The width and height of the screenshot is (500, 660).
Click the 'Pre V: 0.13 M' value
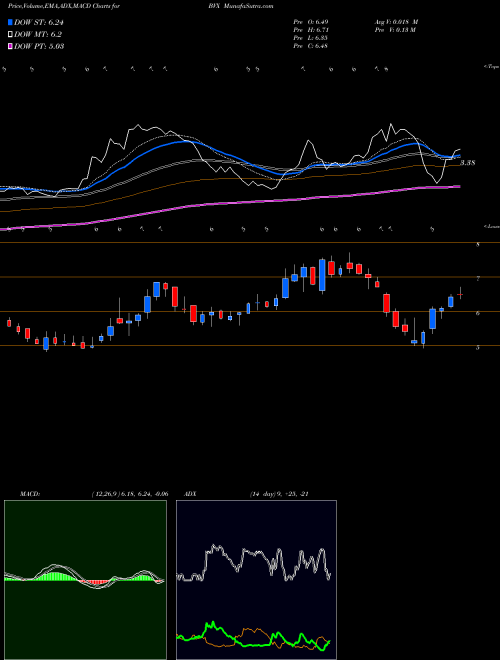[395, 30]
